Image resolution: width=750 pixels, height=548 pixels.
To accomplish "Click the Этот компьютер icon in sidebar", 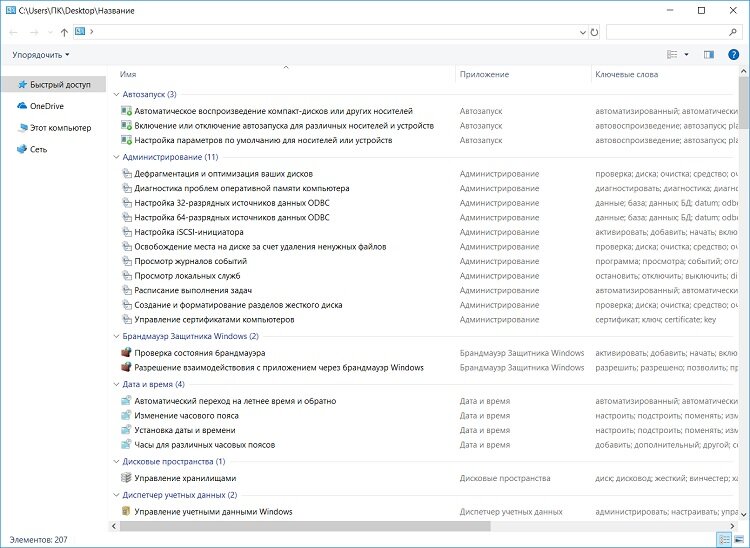I will point(22,128).
